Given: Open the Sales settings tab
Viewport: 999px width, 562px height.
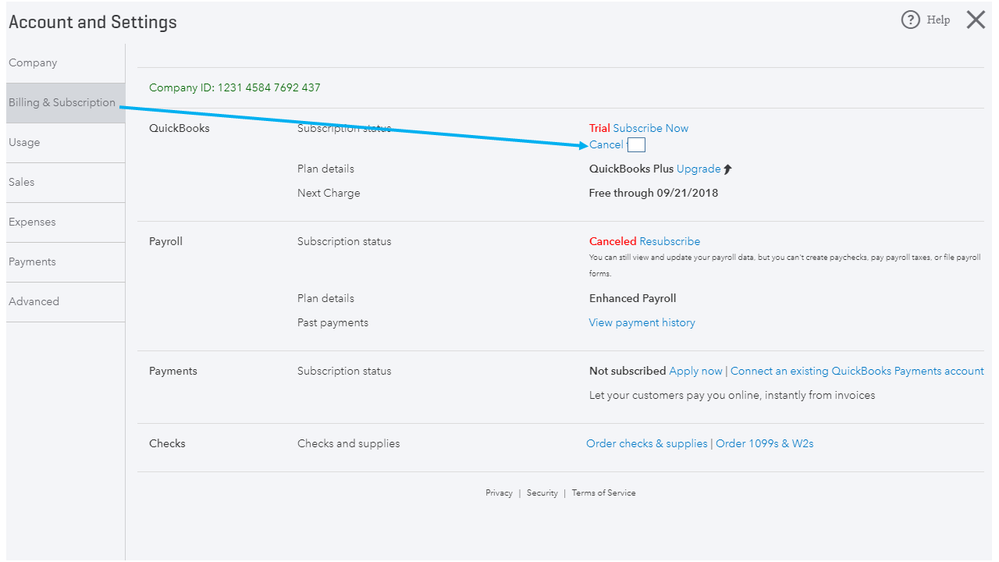Looking at the screenshot, I should tap(22, 182).
